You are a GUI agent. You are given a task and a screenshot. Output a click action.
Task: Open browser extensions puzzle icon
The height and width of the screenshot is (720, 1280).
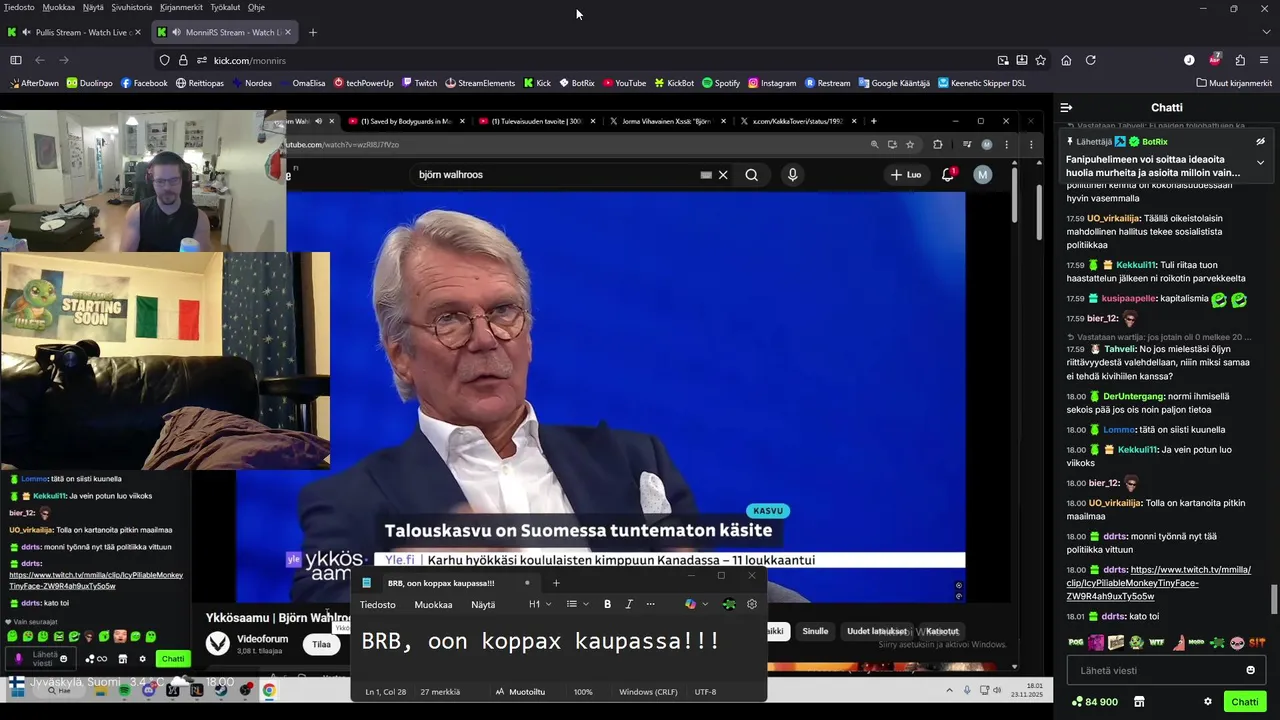[1240, 60]
